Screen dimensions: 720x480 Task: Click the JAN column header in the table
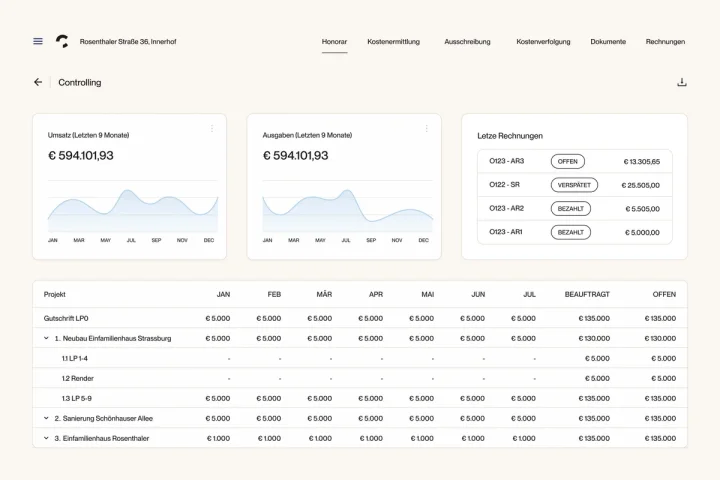(223, 294)
